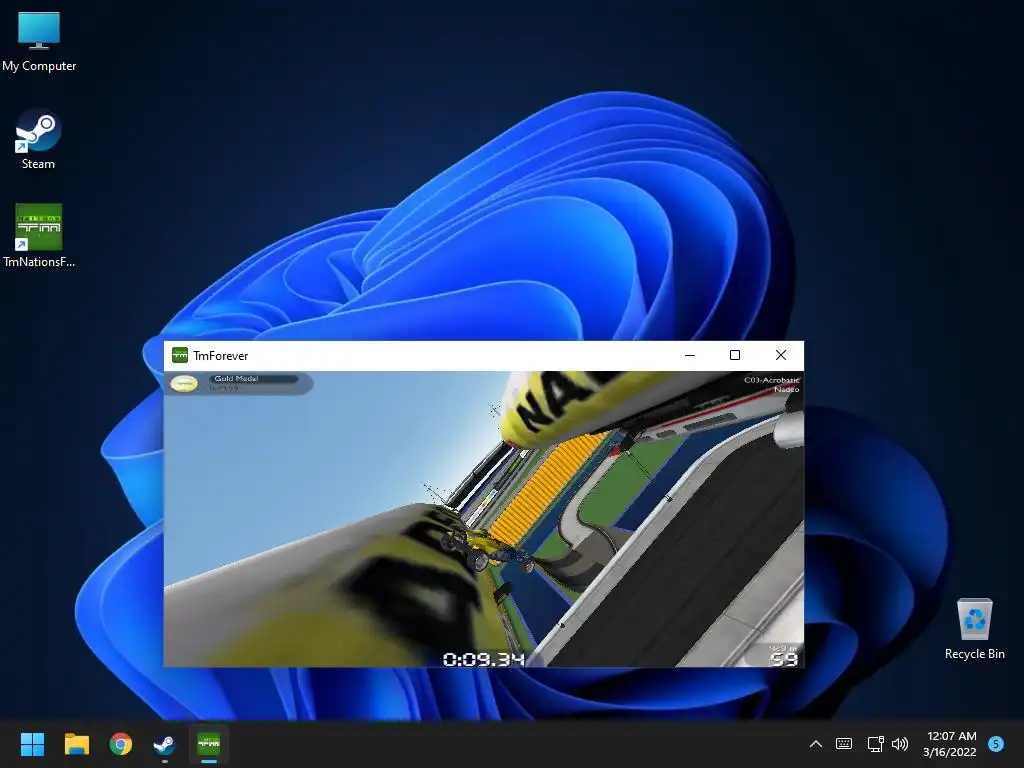
Task: Switch to Steam in the taskbar
Action: pyautogui.click(x=165, y=744)
